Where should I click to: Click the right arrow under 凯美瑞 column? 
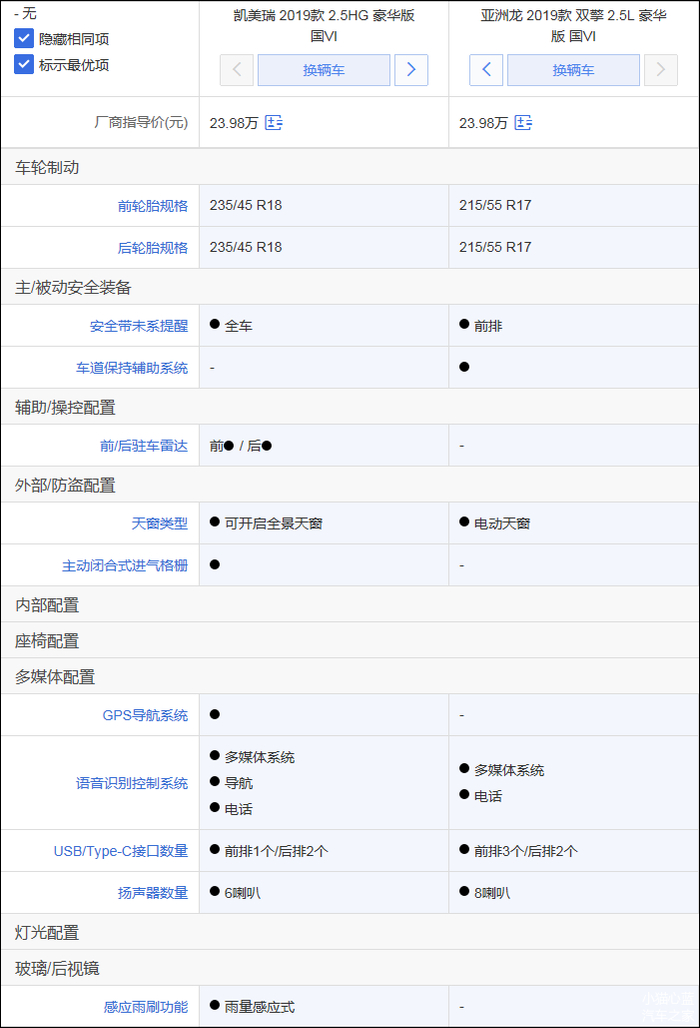pos(411,69)
